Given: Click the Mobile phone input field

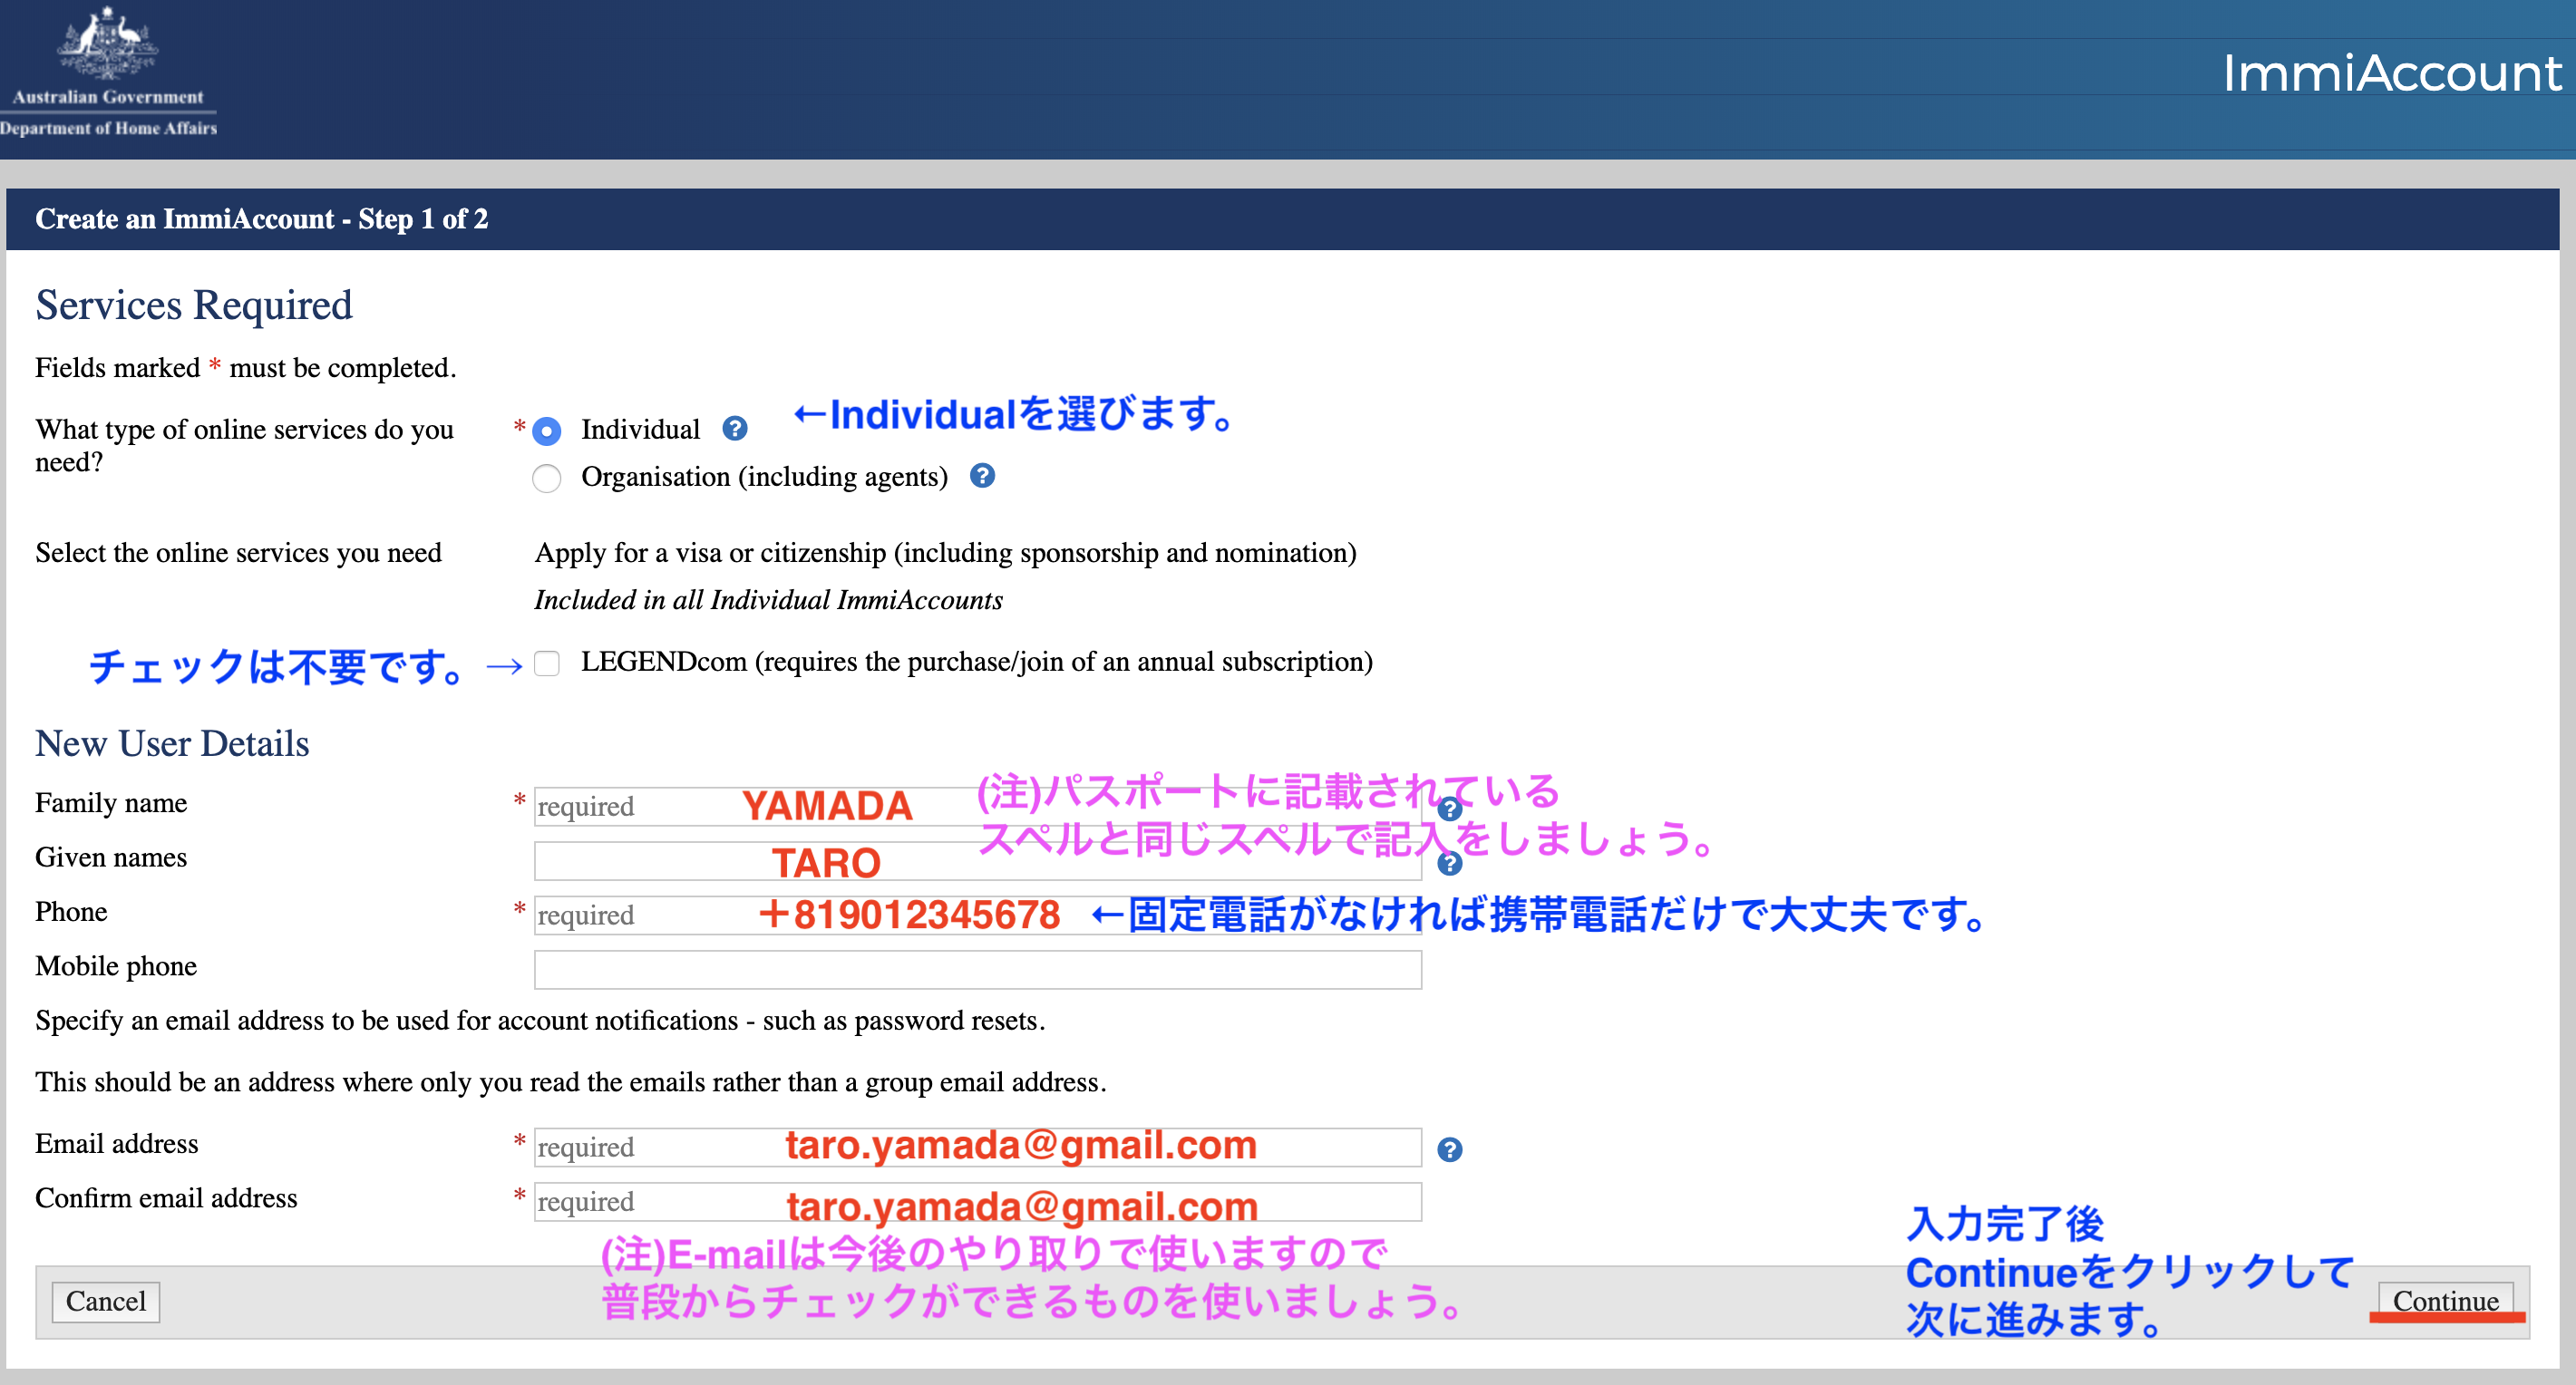Looking at the screenshot, I should [x=978, y=970].
